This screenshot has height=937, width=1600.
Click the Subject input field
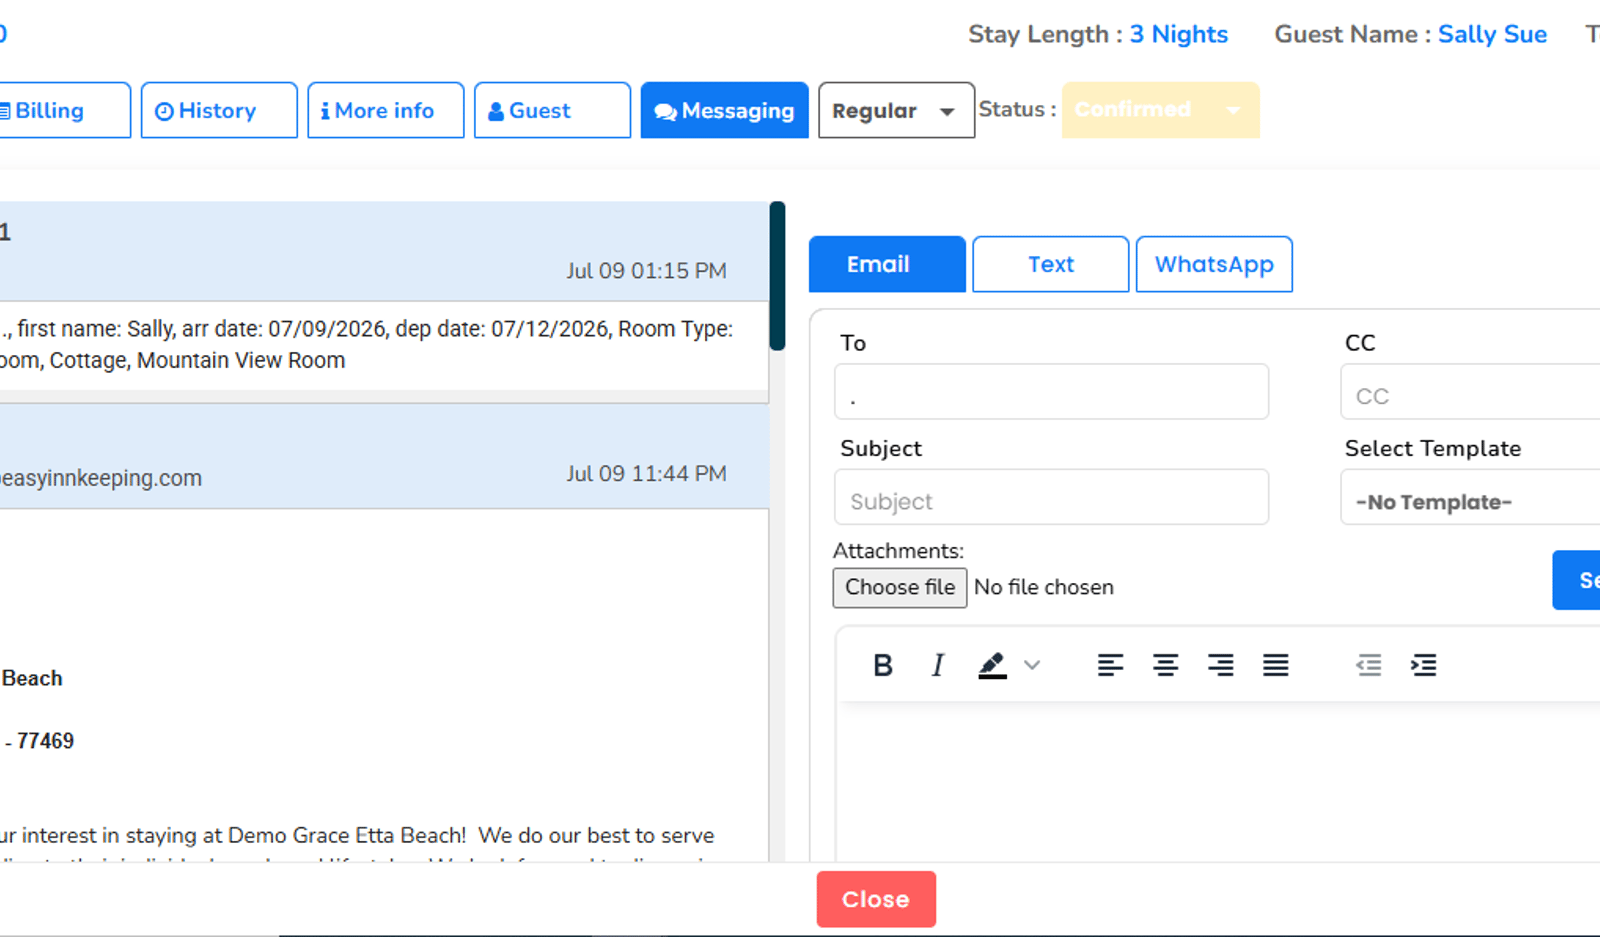1051,497
